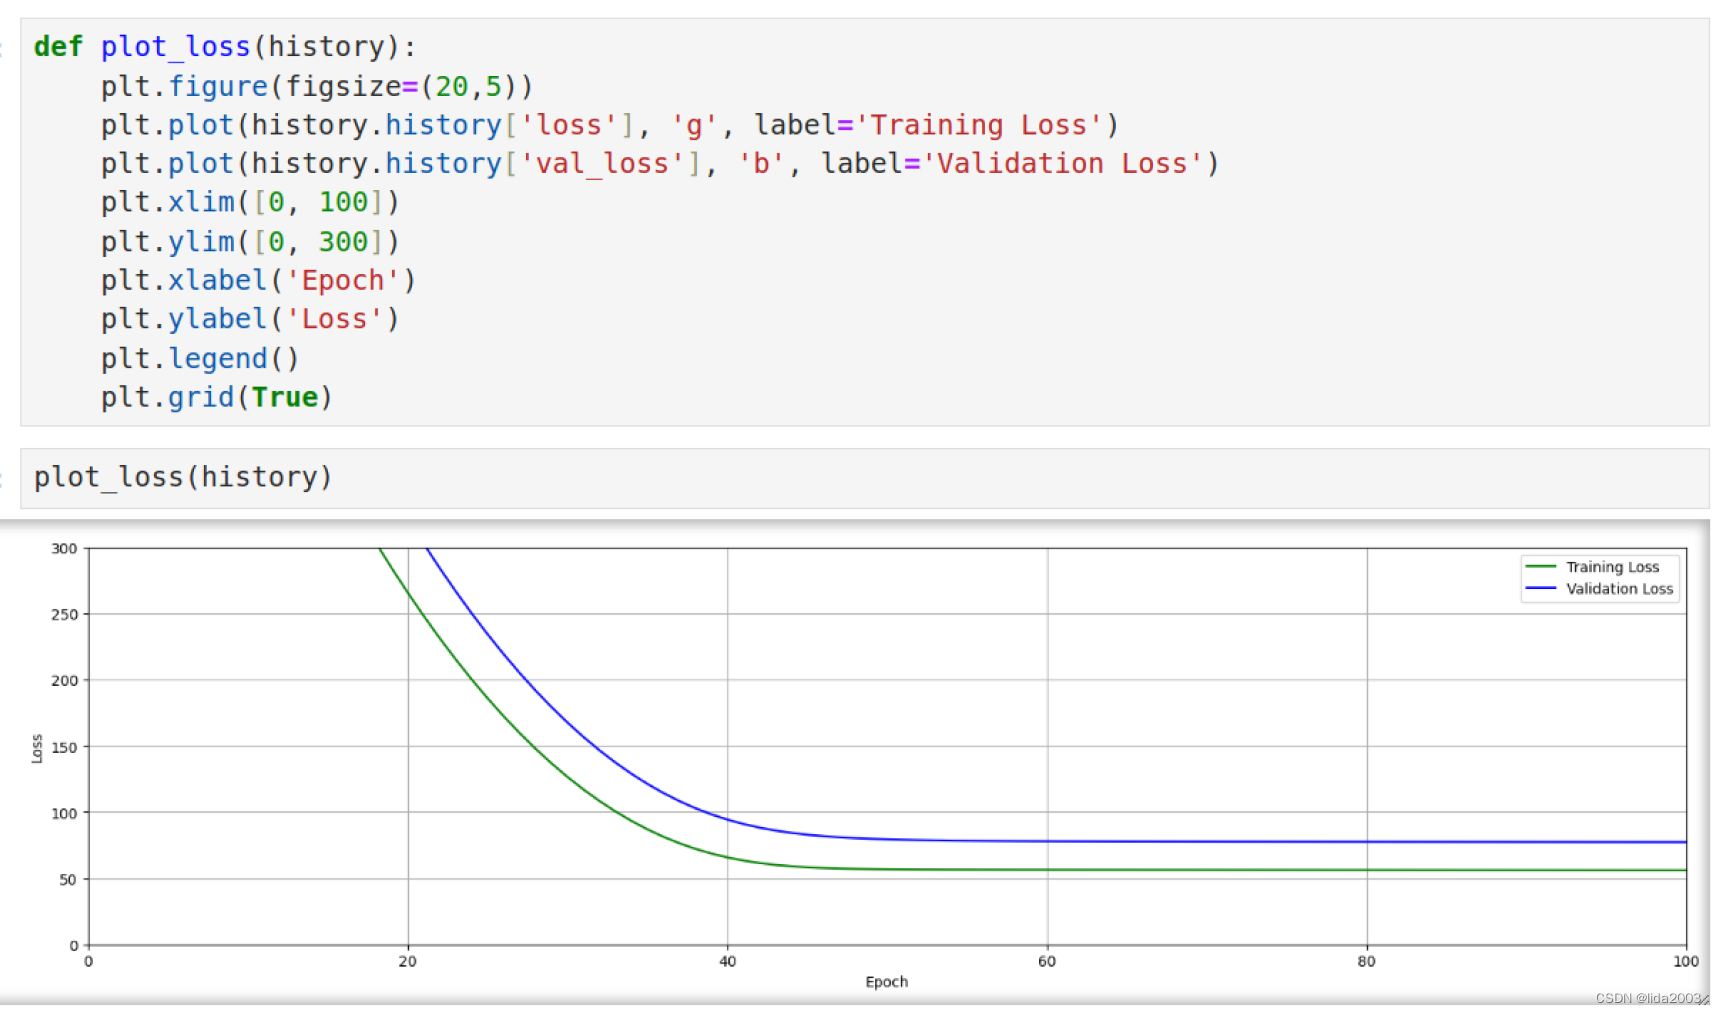Click the y-axis tick label 150
The width and height of the screenshot is (1716, 1013).
coord(64,747)
